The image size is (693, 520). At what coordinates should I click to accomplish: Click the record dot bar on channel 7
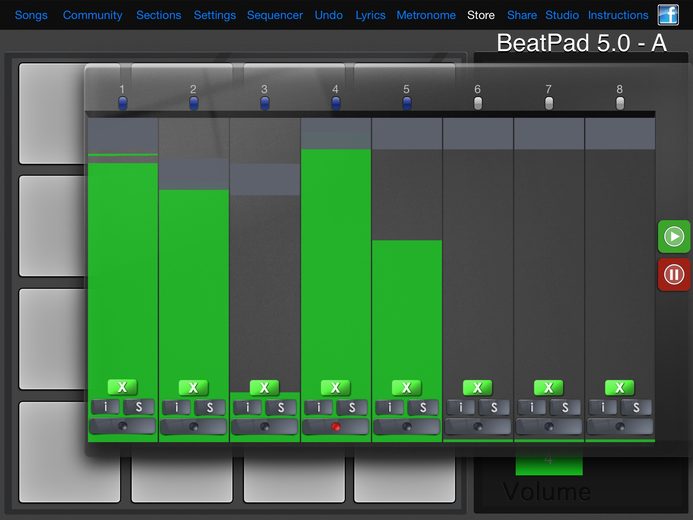pyautogui.click(x=548, y=426)
